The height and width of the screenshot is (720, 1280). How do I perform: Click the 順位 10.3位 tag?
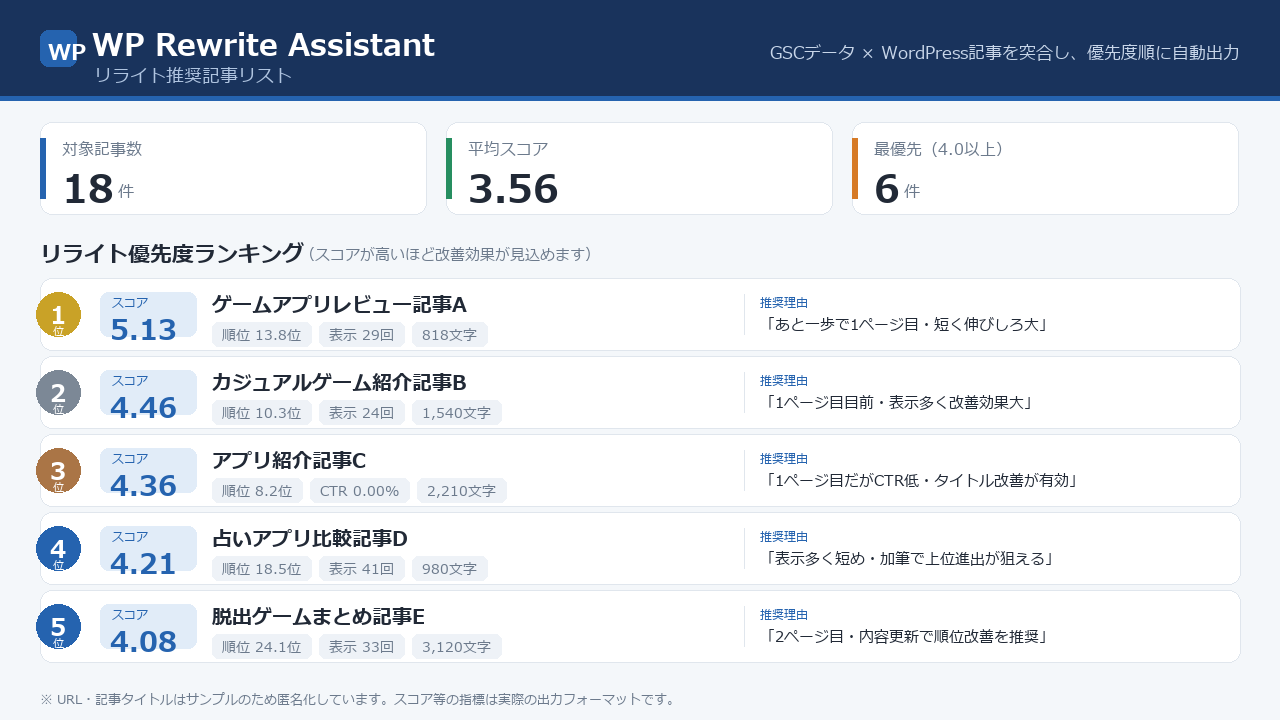(262, 413)
